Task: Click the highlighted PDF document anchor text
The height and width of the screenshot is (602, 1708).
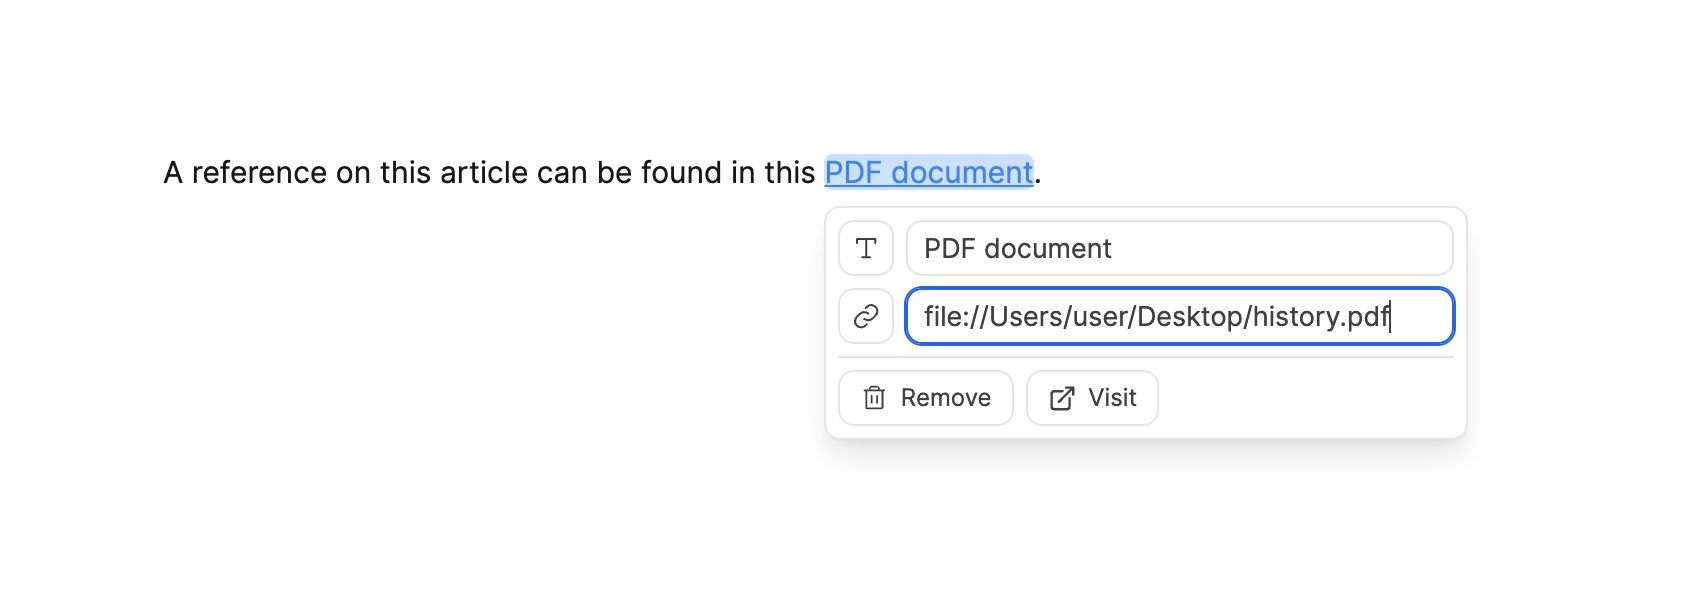Action: pos(928,172)
